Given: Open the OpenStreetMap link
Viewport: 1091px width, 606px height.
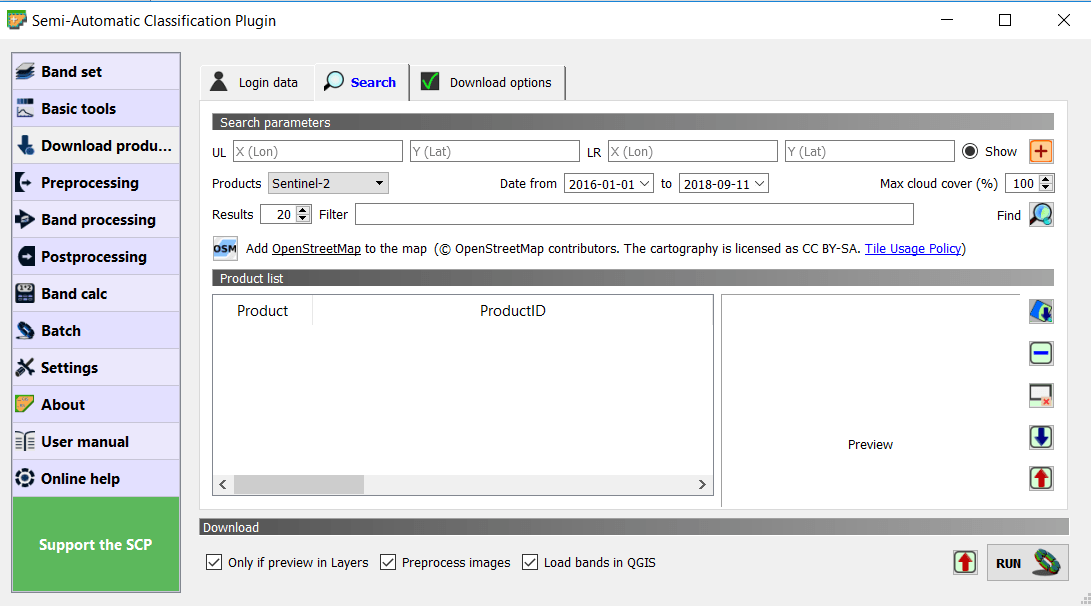Looking at the screenshot, I should [x=317, y=248].
